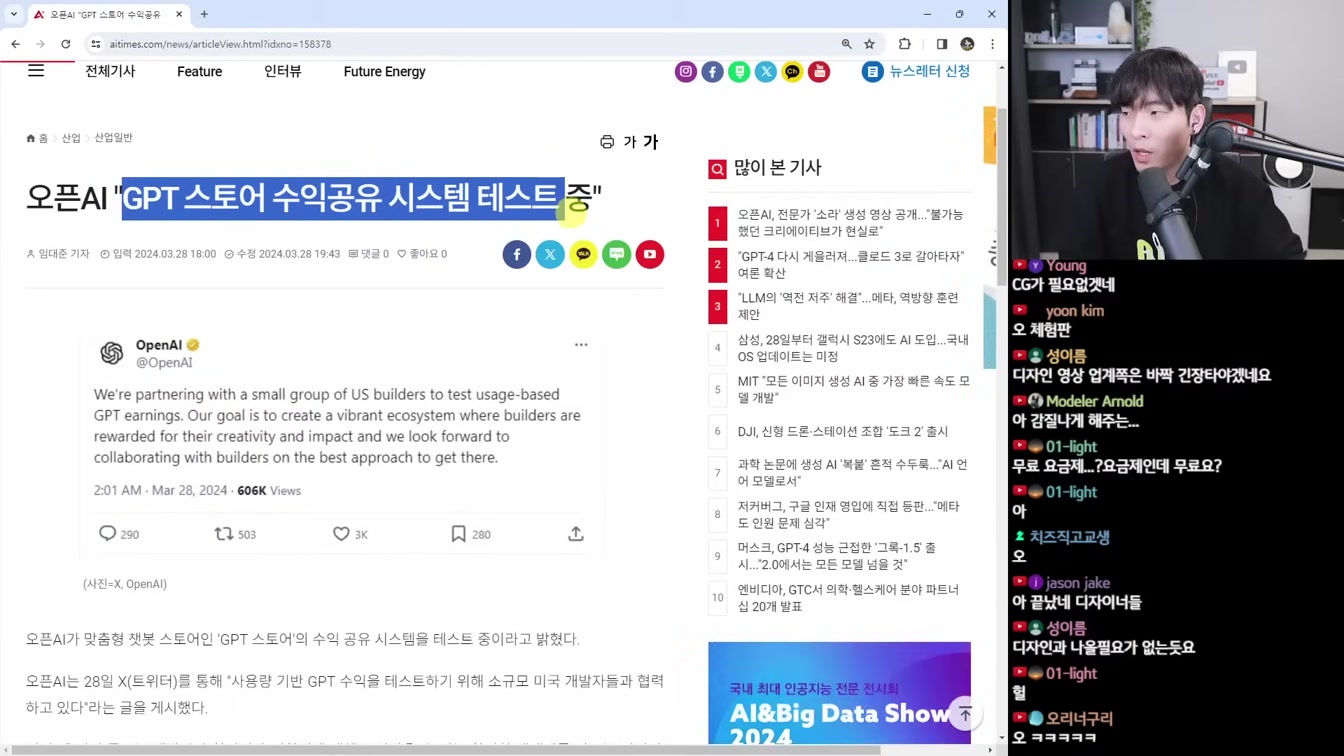1344x756 pixels.
Task: Like the embedded OpenAI tweet
Action: click(x=341, y=534)
